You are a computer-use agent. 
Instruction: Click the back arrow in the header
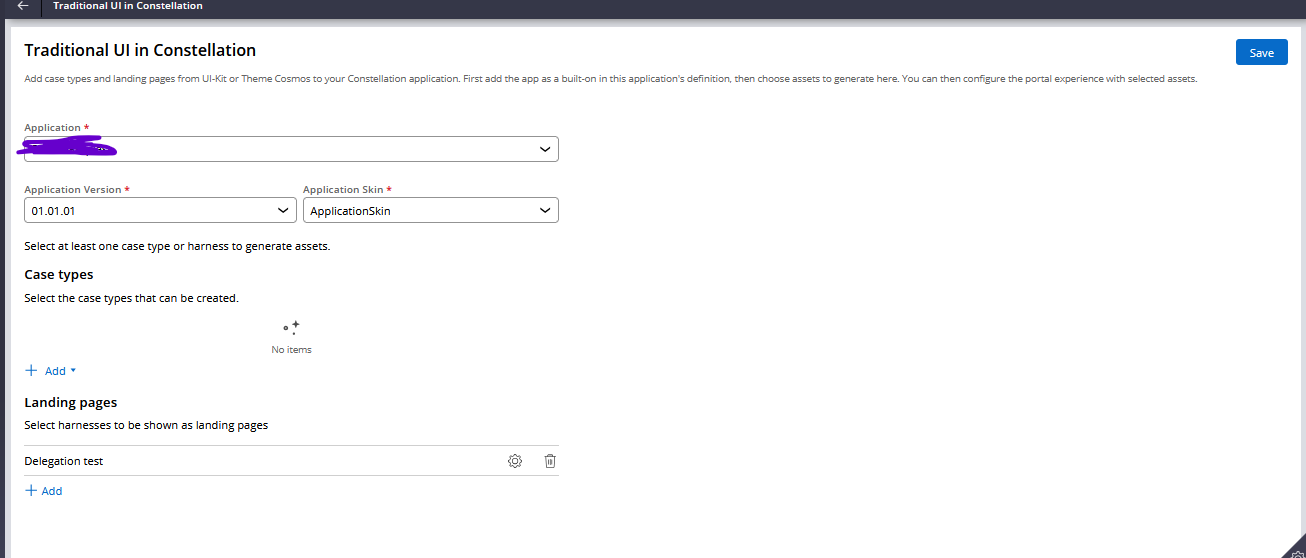pos(23,6)
